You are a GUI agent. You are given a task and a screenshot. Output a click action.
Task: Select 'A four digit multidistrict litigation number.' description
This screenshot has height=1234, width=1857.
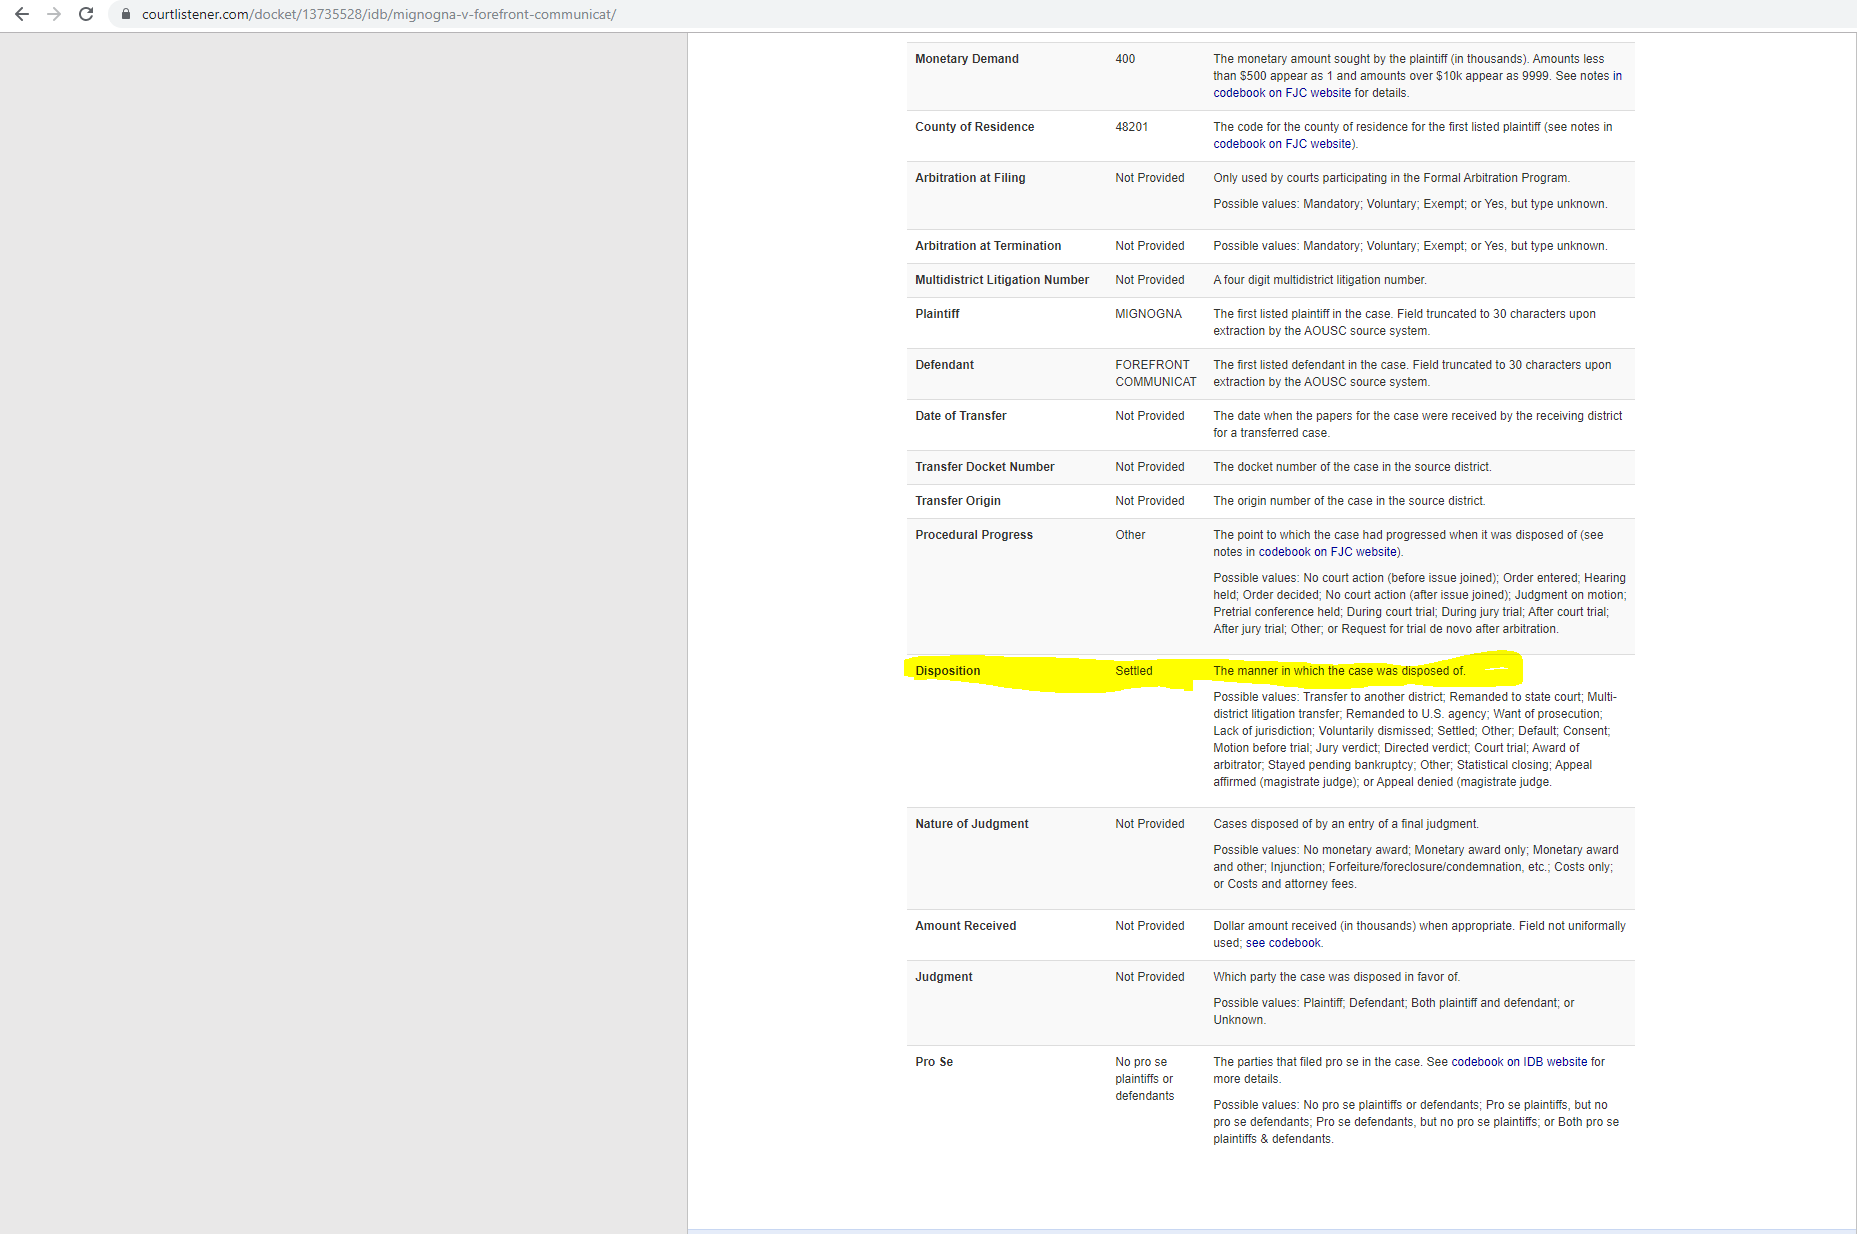(x=1320, y=280)
